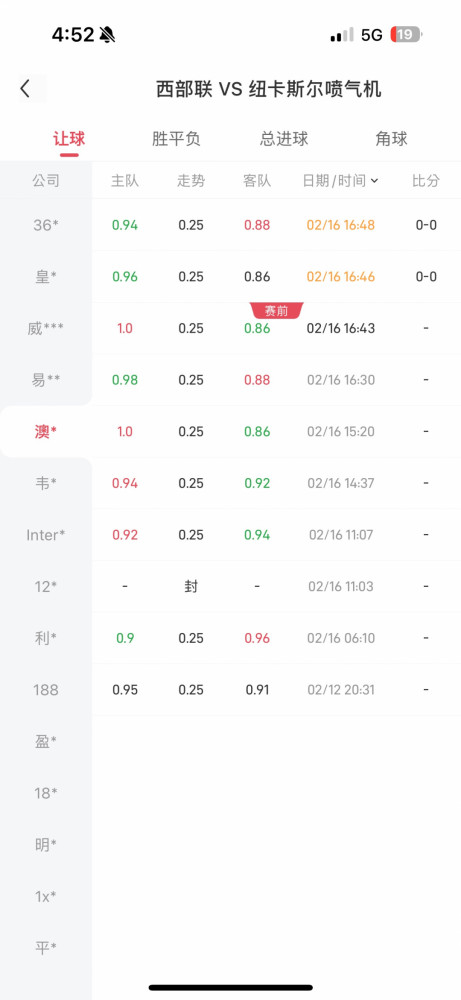The height and width of the screenshot is (1000, 461).
Task: Select company 皇* in sidebar
Action: pos(46,277)
